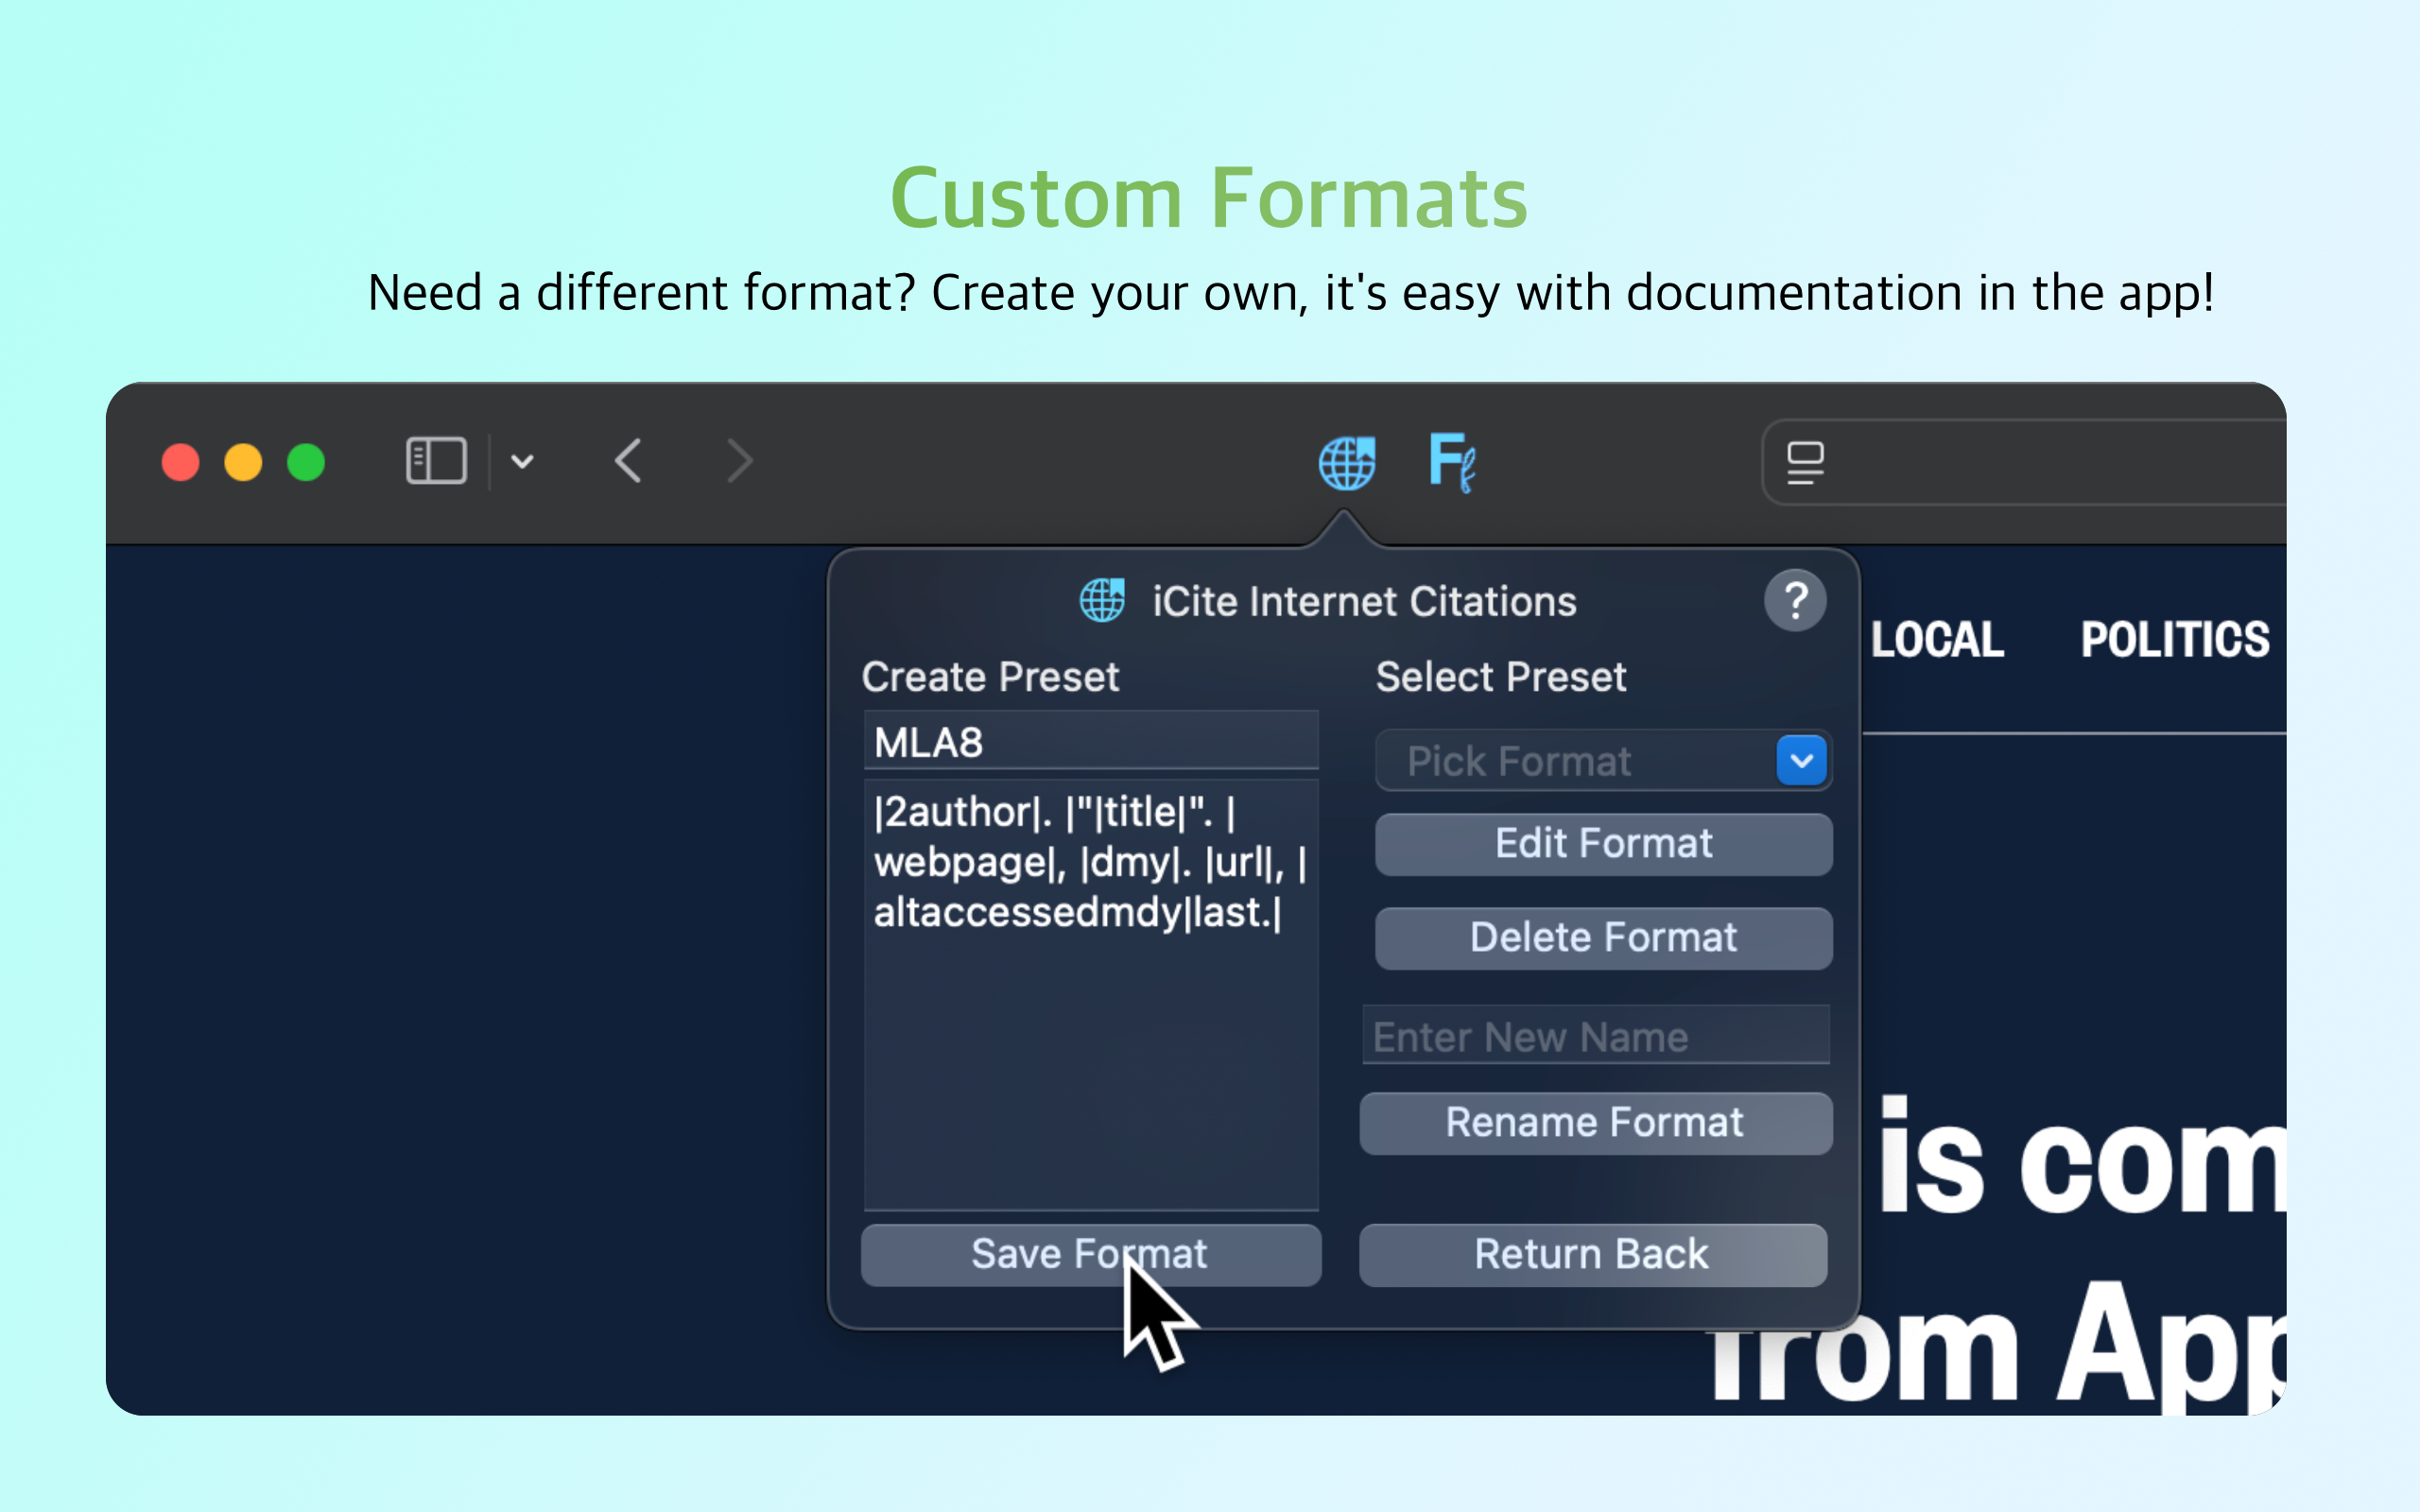Image resolution: width=2420 pixels, height=1512 pixels.
Task: Open the LOCAL tab on the webpage
Action: (1937, 640)
